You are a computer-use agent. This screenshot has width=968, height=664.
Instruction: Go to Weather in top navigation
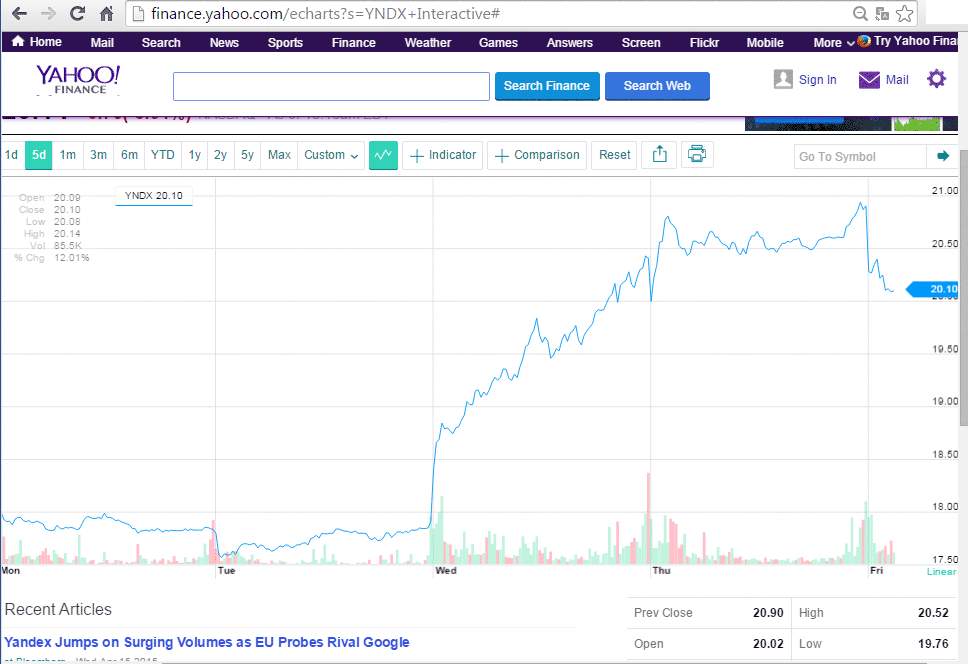pyautogui.click(x=427, y=43)
